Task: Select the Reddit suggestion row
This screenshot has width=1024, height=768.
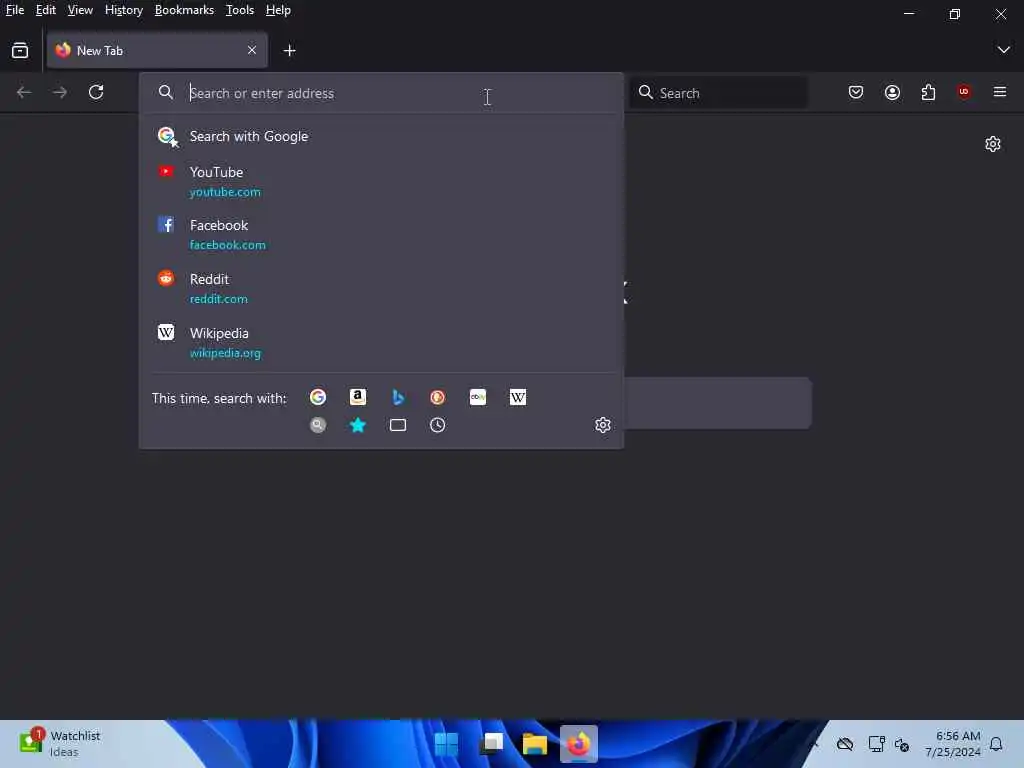Action: point(381,288)
